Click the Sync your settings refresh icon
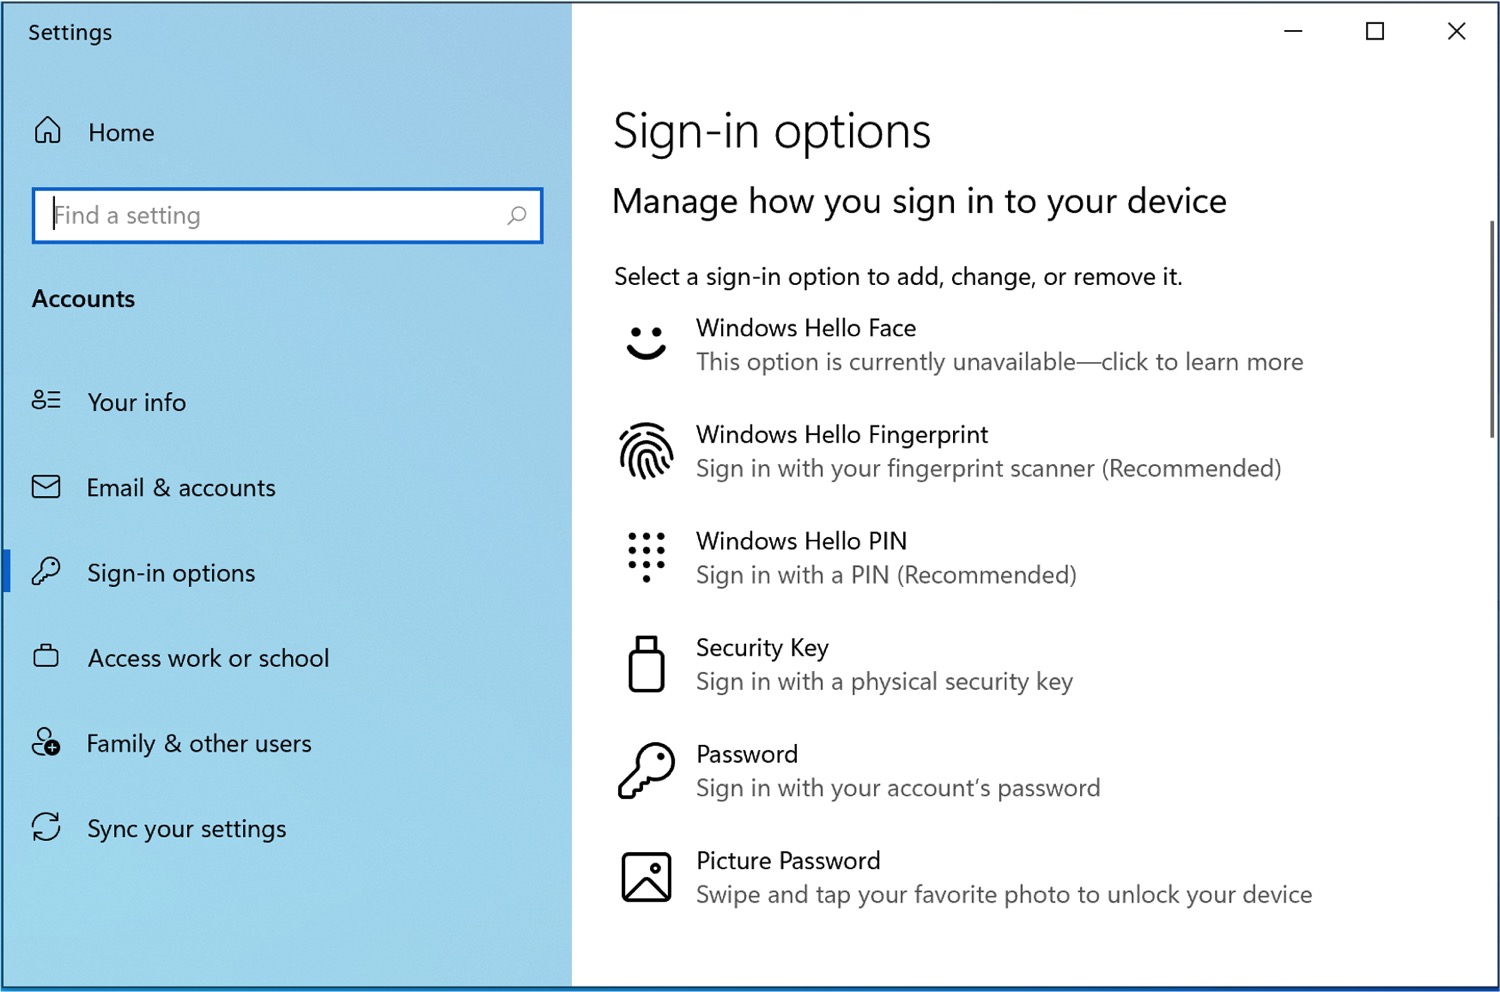 (46, 827)
